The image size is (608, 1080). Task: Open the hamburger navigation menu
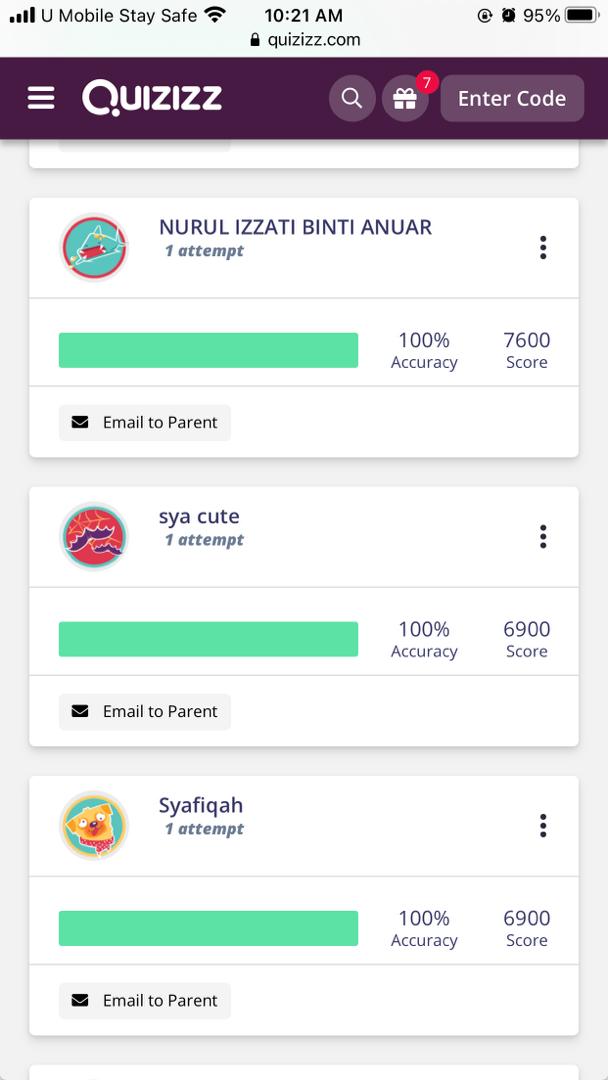point(41,98)
